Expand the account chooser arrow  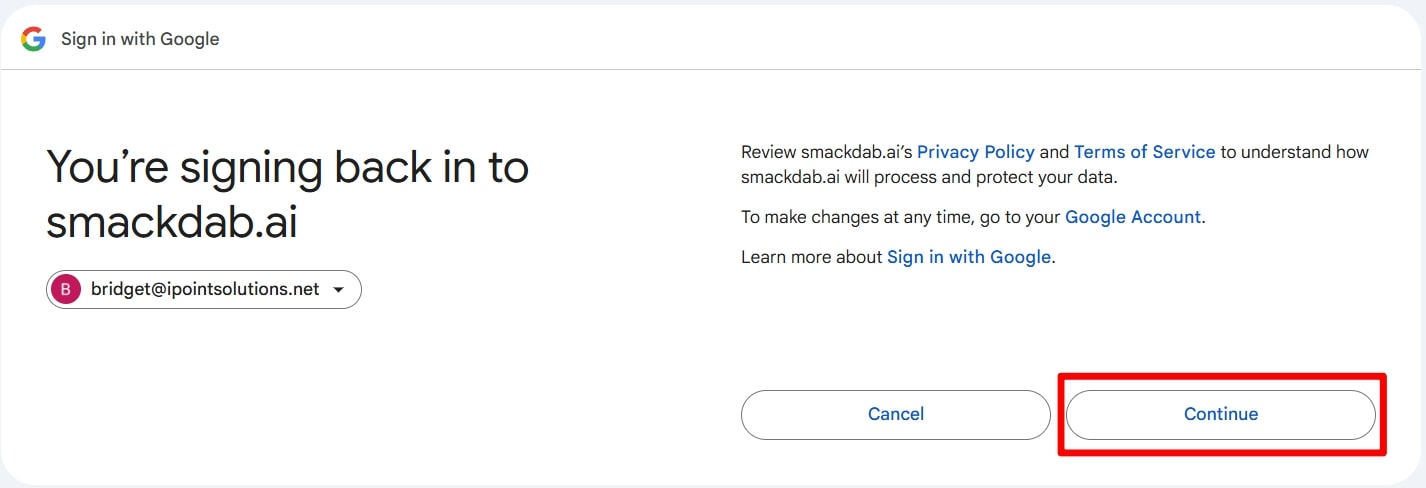tap(338, 290)
